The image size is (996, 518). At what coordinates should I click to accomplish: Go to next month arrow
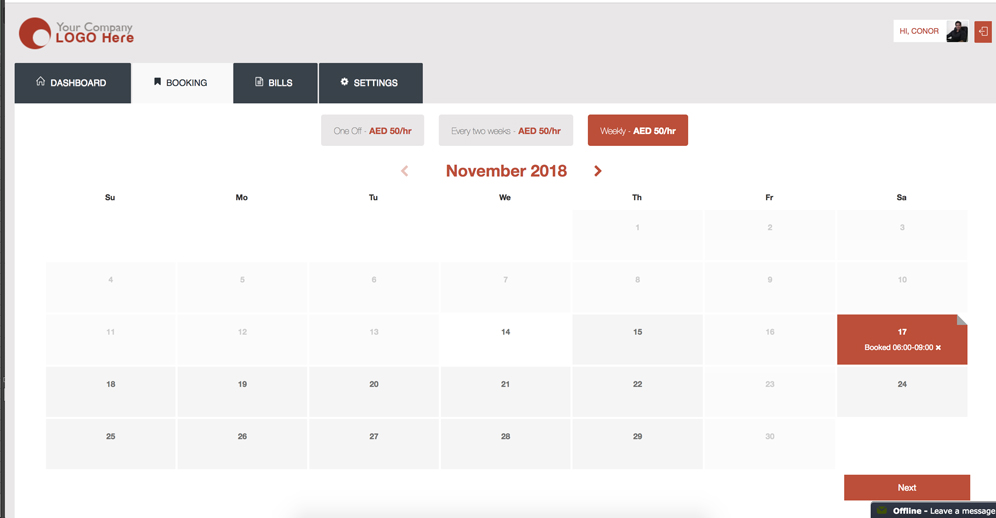pos(598,171)
